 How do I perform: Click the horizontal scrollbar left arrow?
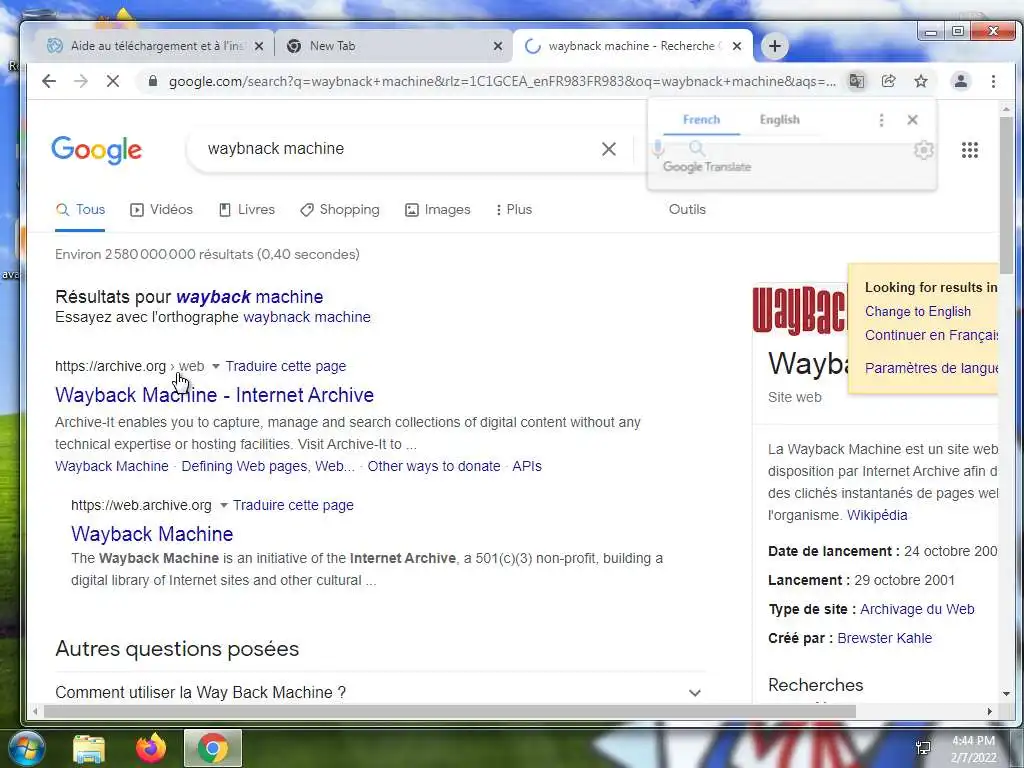[35, 711]
